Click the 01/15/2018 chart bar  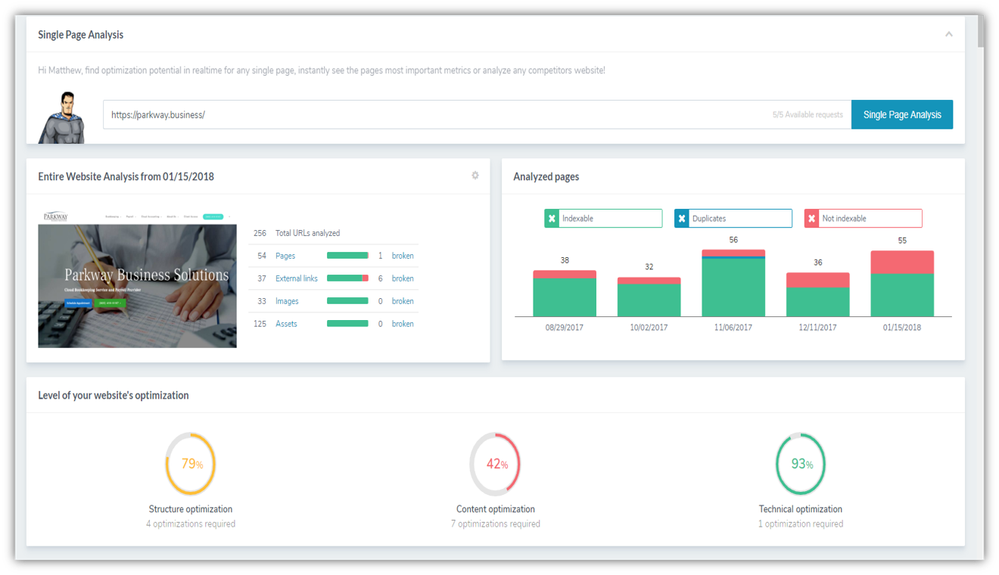tap(902, 283)
